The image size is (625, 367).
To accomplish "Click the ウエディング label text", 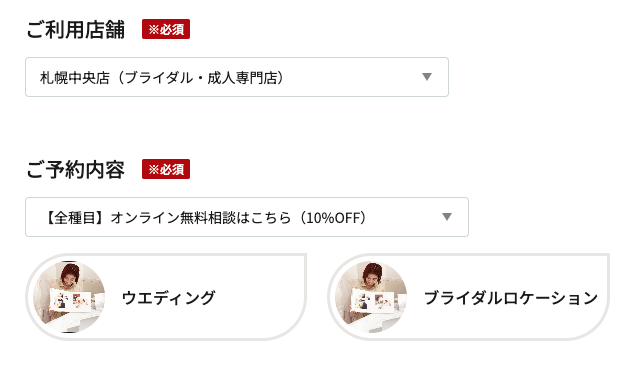I will click(x=169, y=298).
